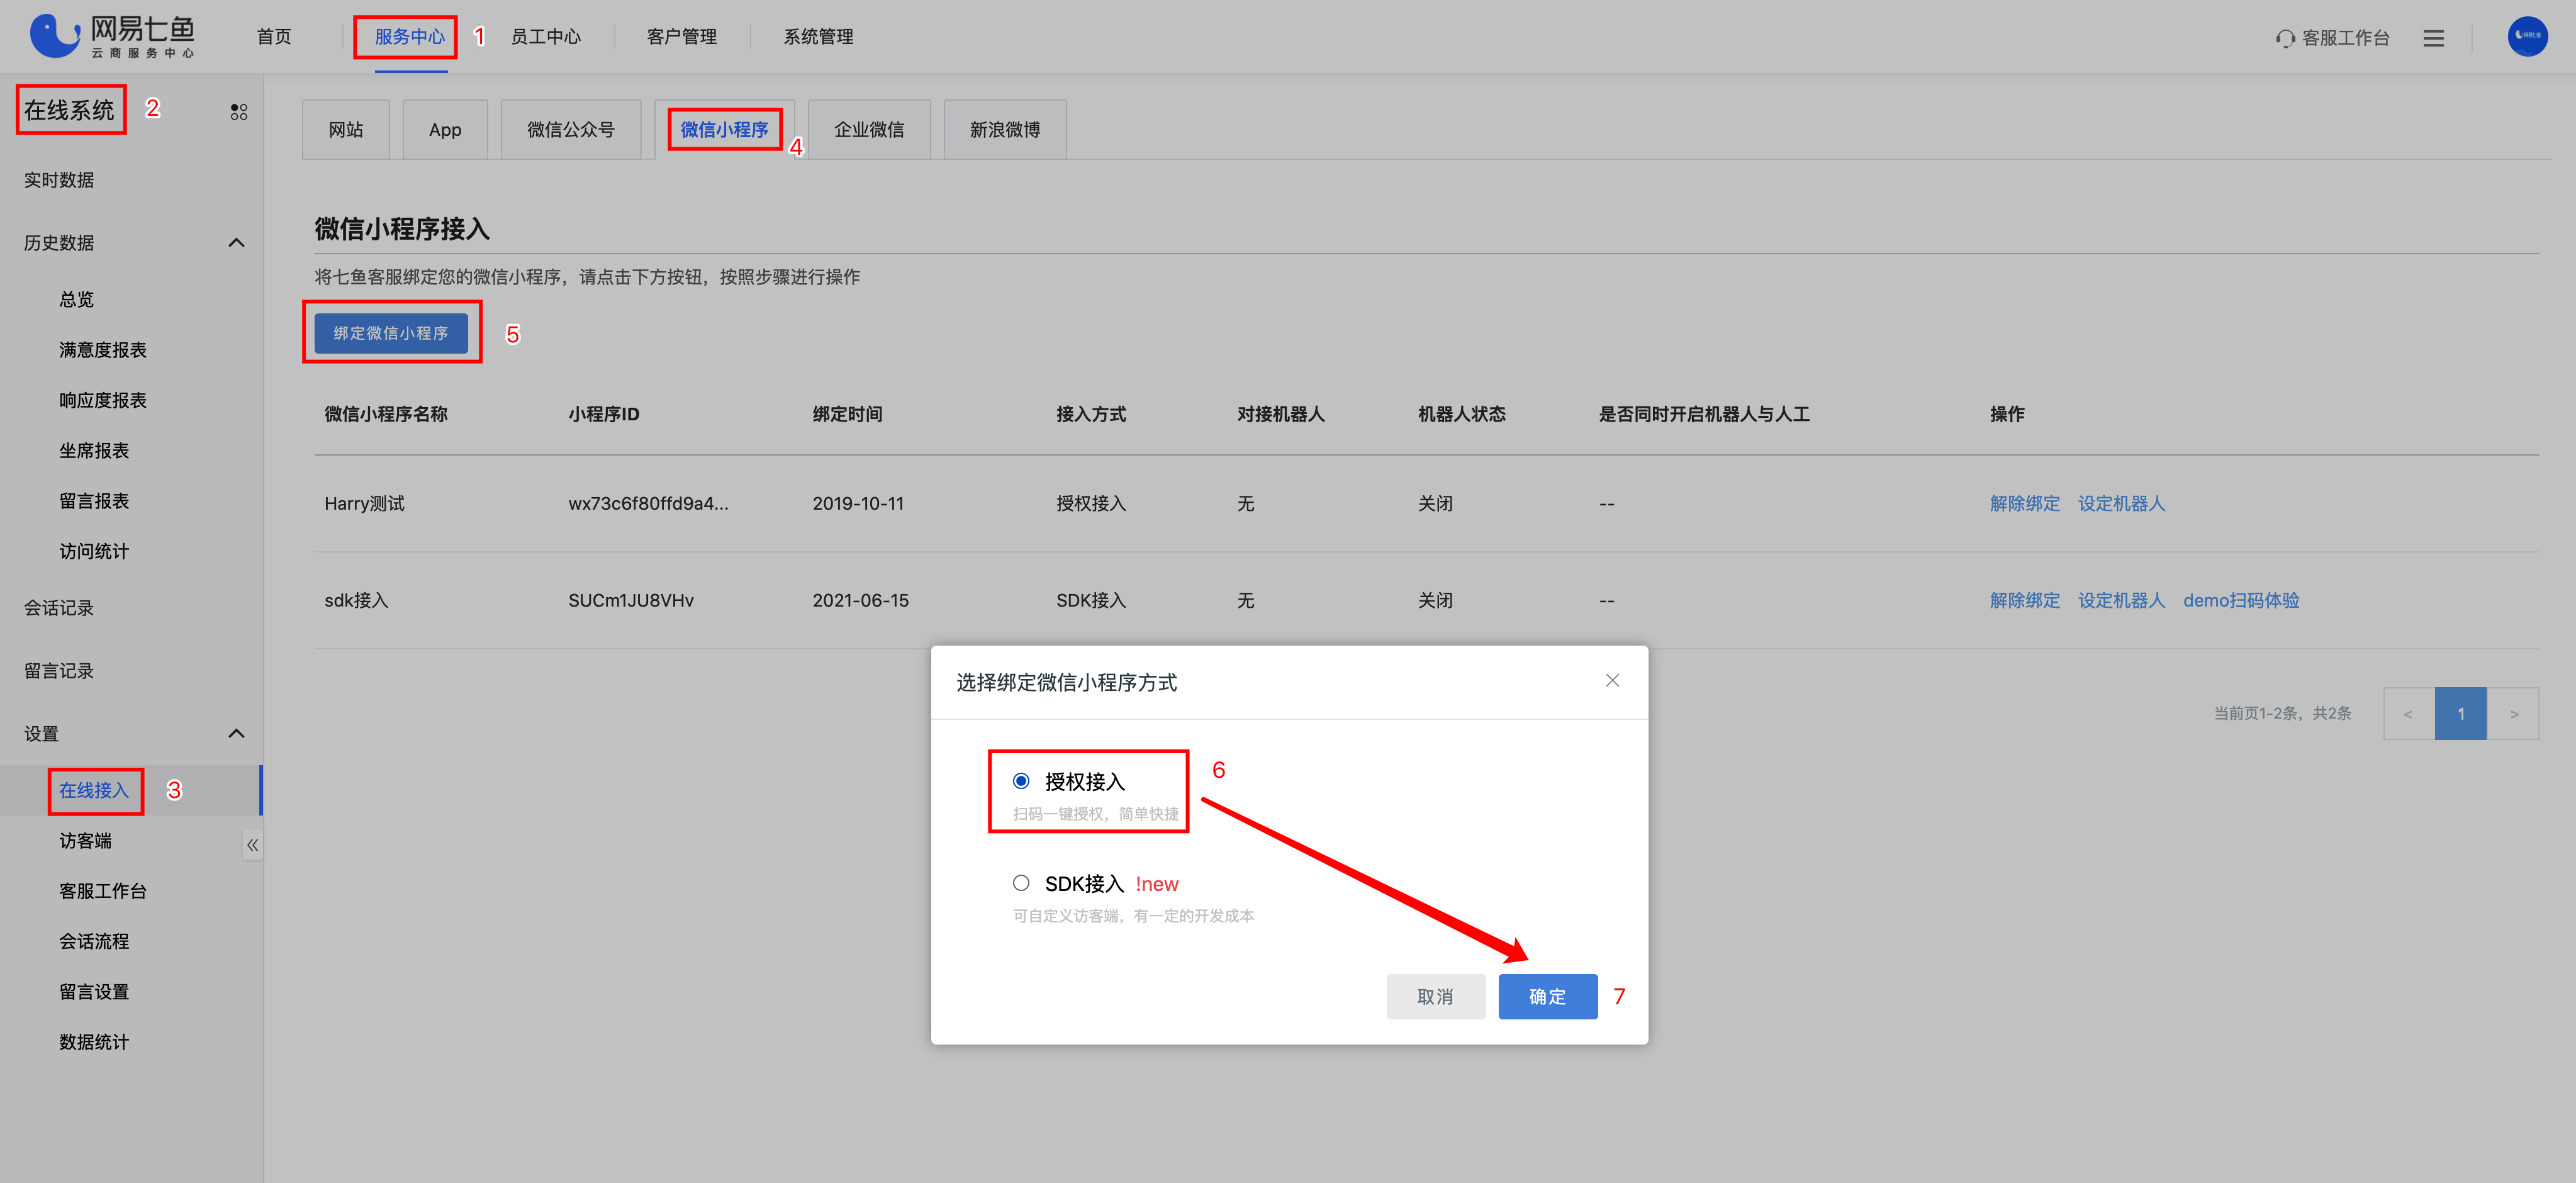Image resolution: width=2576 pixels, height=1183 pixels.
Task: Click the 网易七鱼 logo
Action: pos(112,37)
